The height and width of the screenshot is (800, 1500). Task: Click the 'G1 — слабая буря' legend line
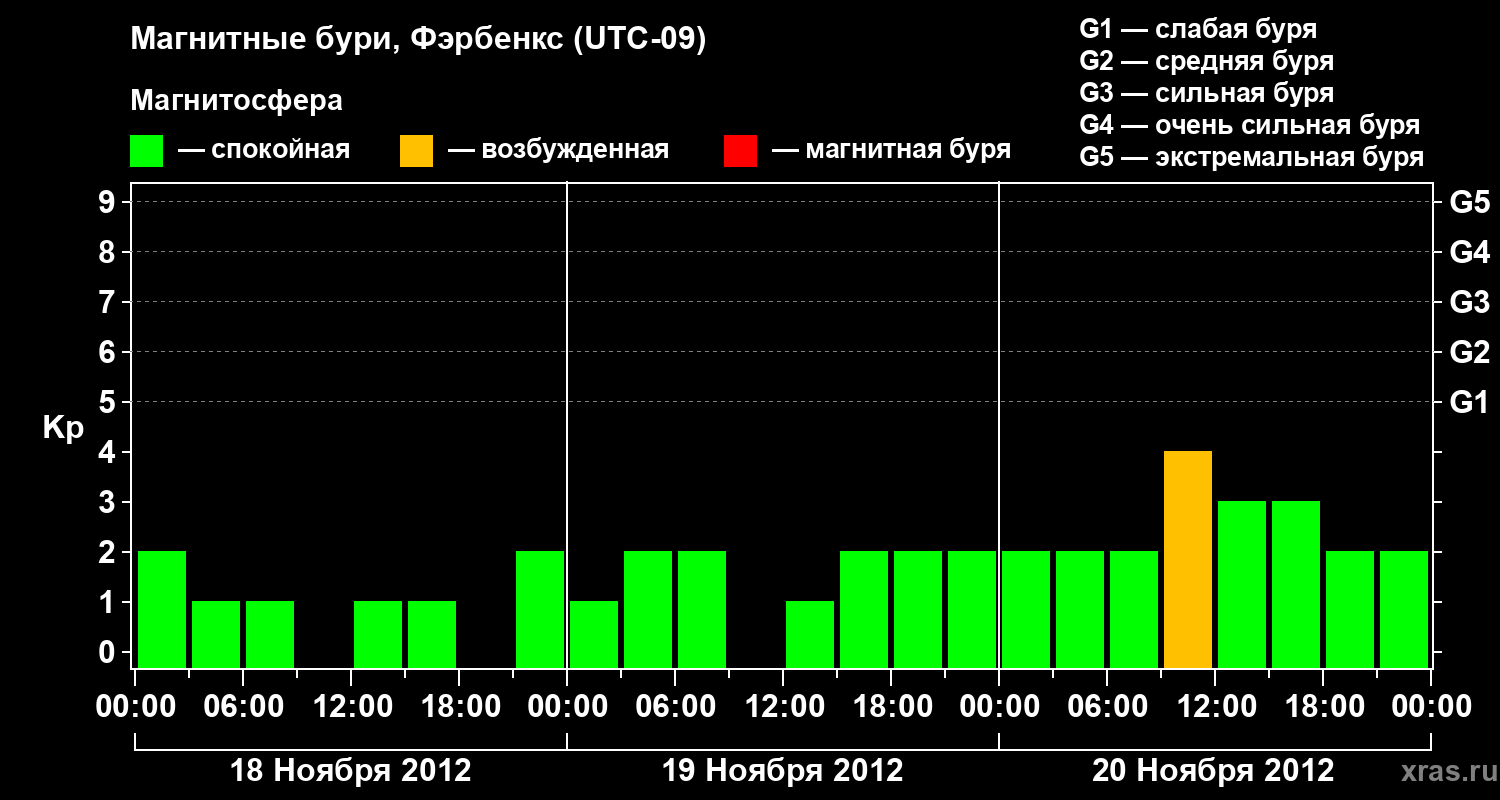tap(1198, 29)
